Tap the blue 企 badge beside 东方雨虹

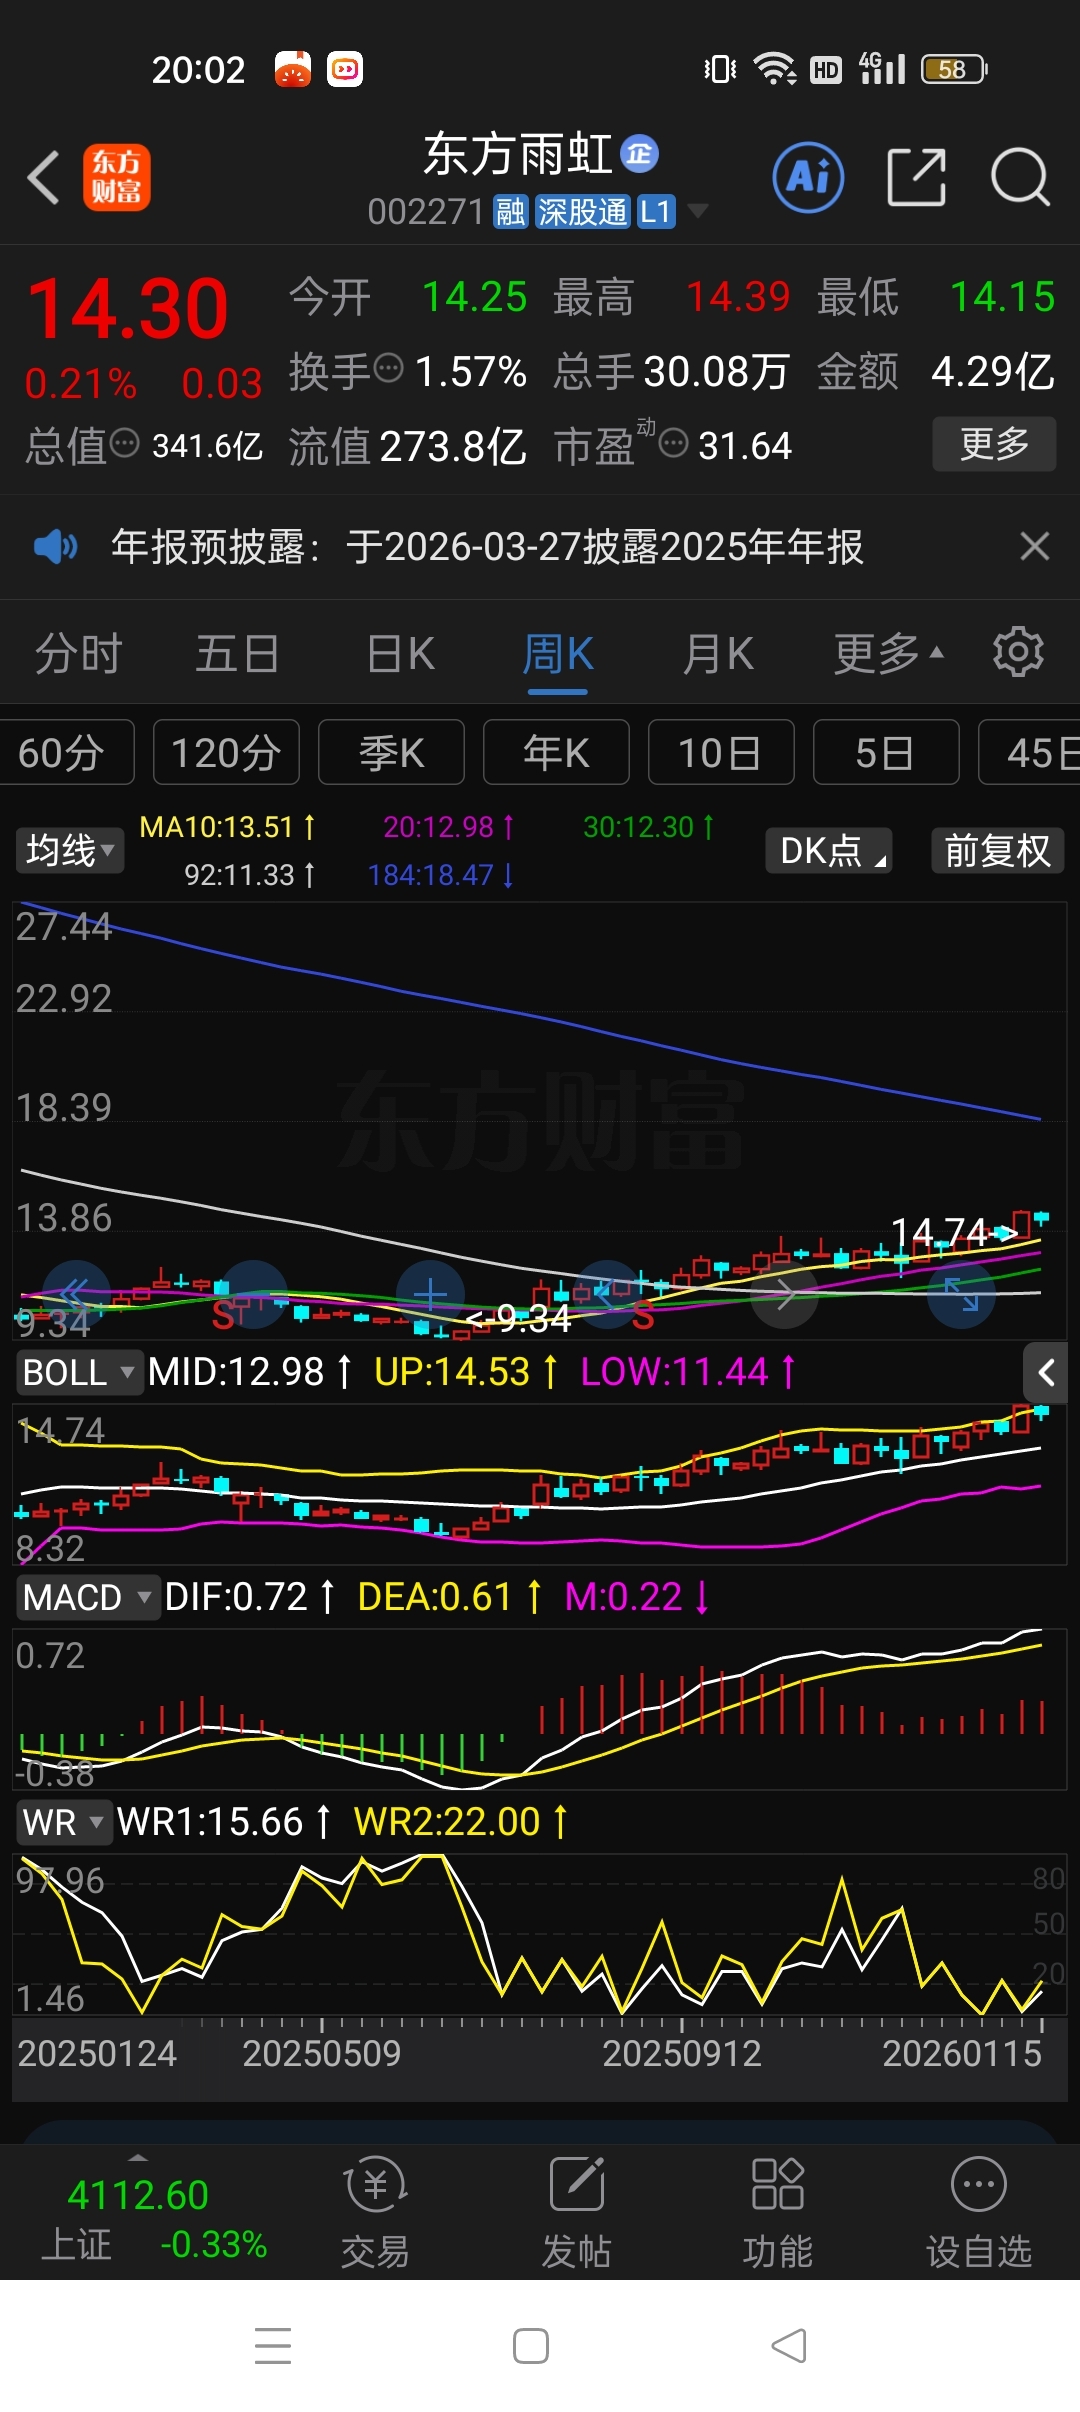pos(639,153)
